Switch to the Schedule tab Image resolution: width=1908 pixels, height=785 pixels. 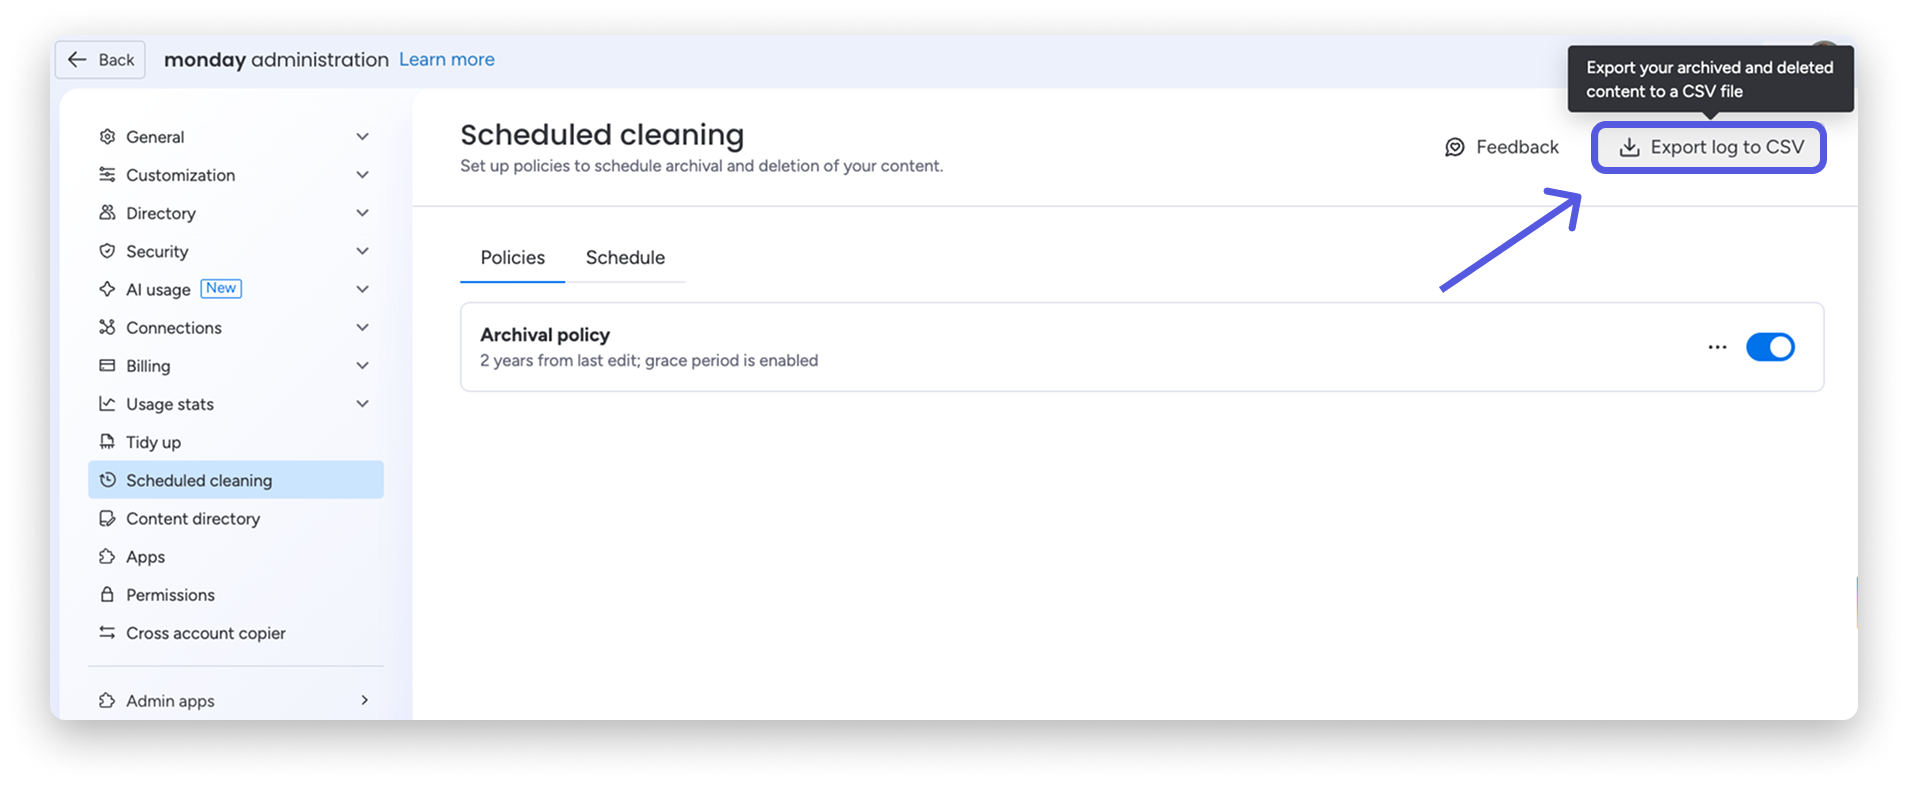tap(625, 258)
